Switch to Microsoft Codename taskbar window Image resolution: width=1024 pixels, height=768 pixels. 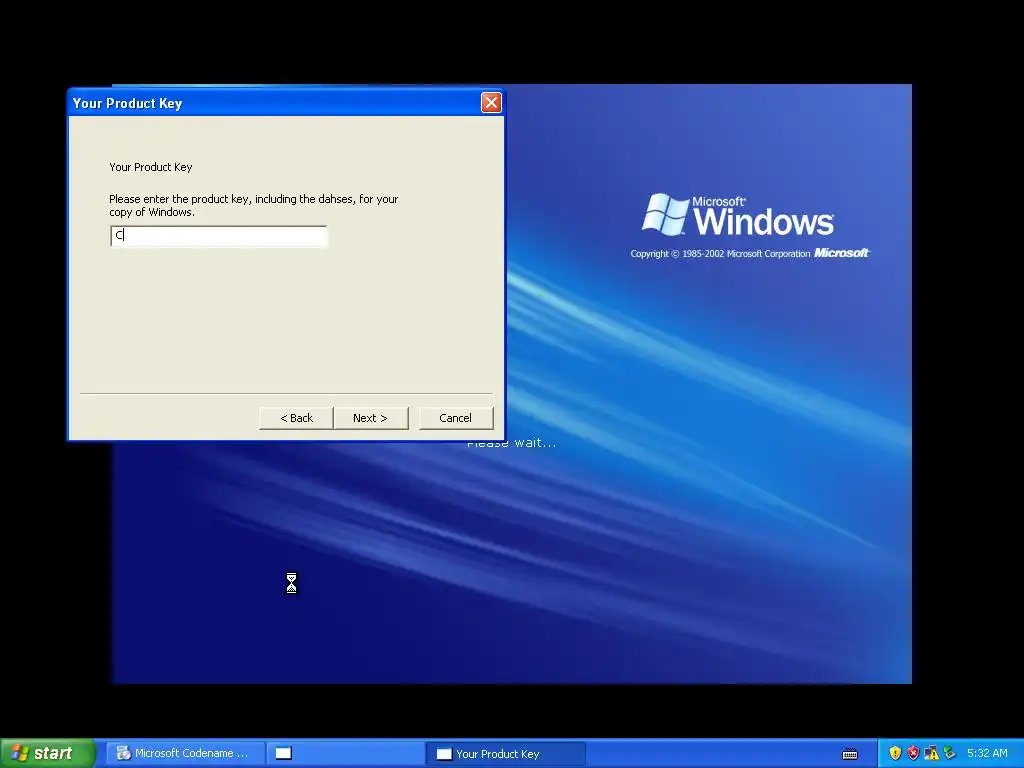click(185, 753)
